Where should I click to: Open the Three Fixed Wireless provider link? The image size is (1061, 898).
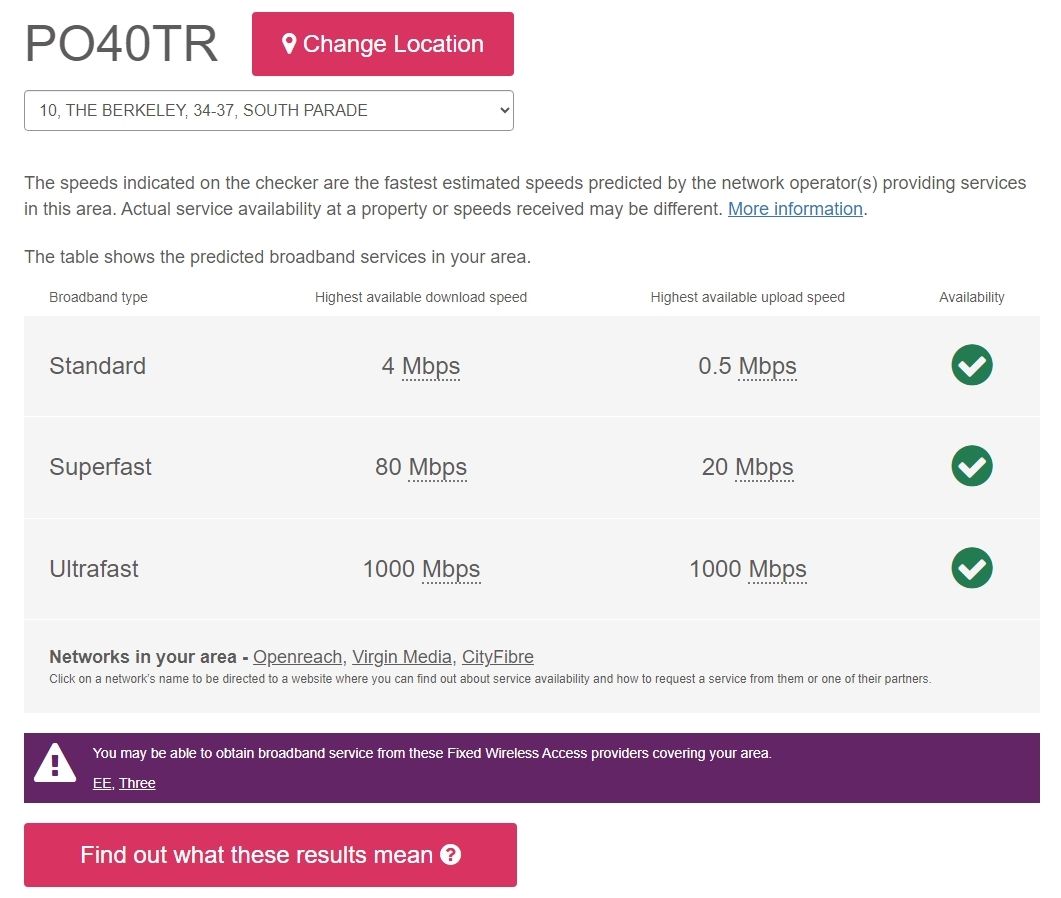coord(137,783)
